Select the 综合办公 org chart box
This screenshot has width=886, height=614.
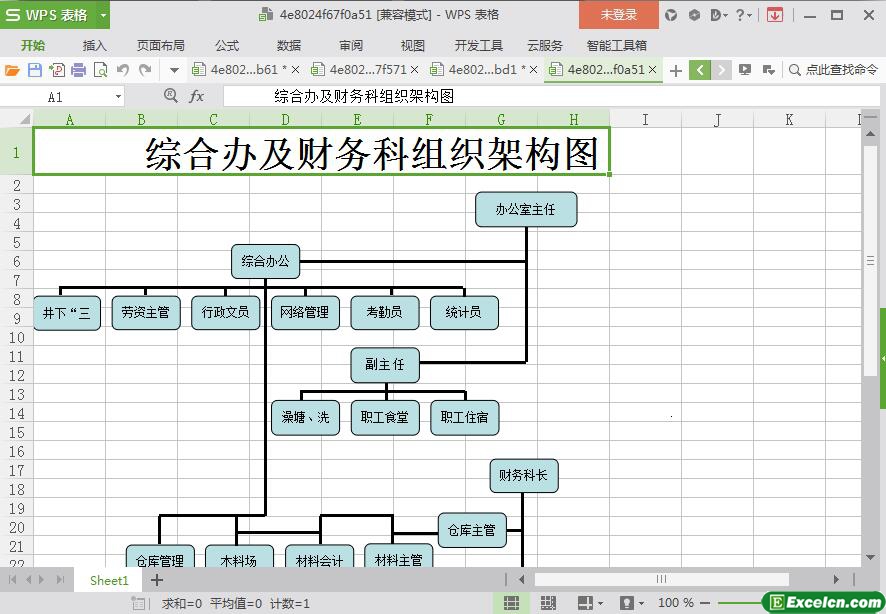pyautogui.click(x=266, y=261)
